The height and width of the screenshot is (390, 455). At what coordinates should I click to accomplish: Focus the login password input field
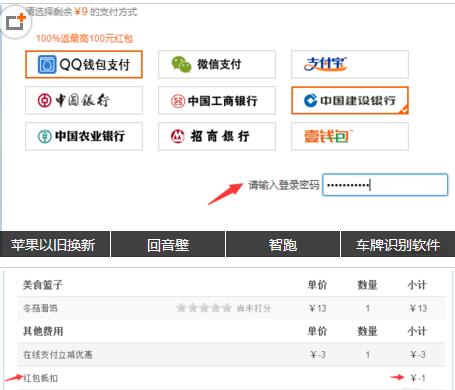(x=385, y=185)
